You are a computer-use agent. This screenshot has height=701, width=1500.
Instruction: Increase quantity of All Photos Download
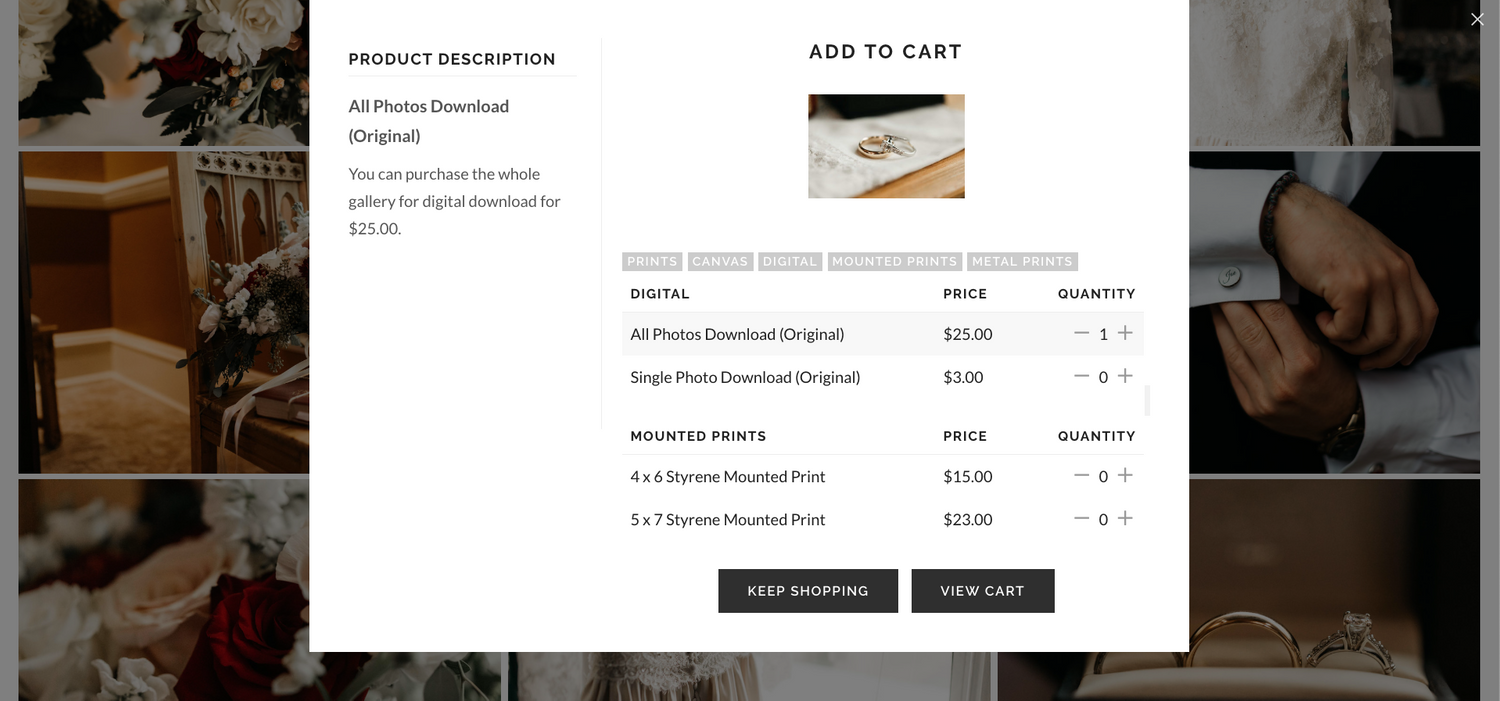coord(1125,333)
